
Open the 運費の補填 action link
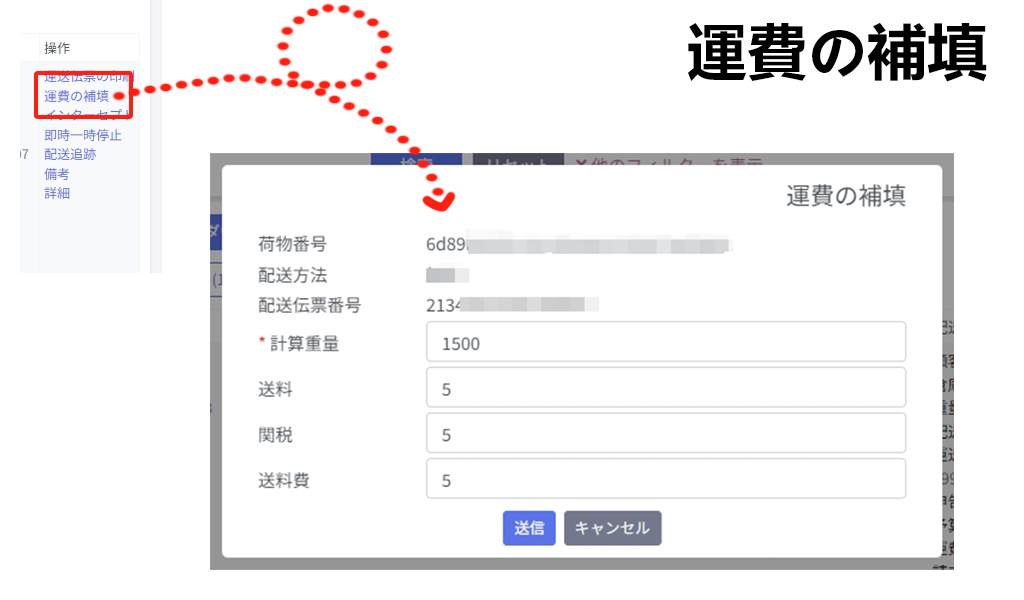[76, 97]
